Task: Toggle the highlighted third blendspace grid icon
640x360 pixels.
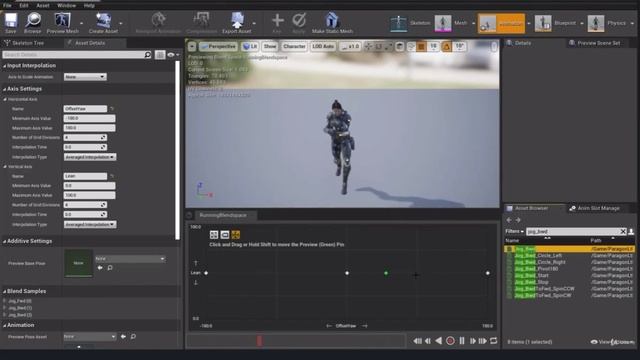Action: [x=236, y=235]
